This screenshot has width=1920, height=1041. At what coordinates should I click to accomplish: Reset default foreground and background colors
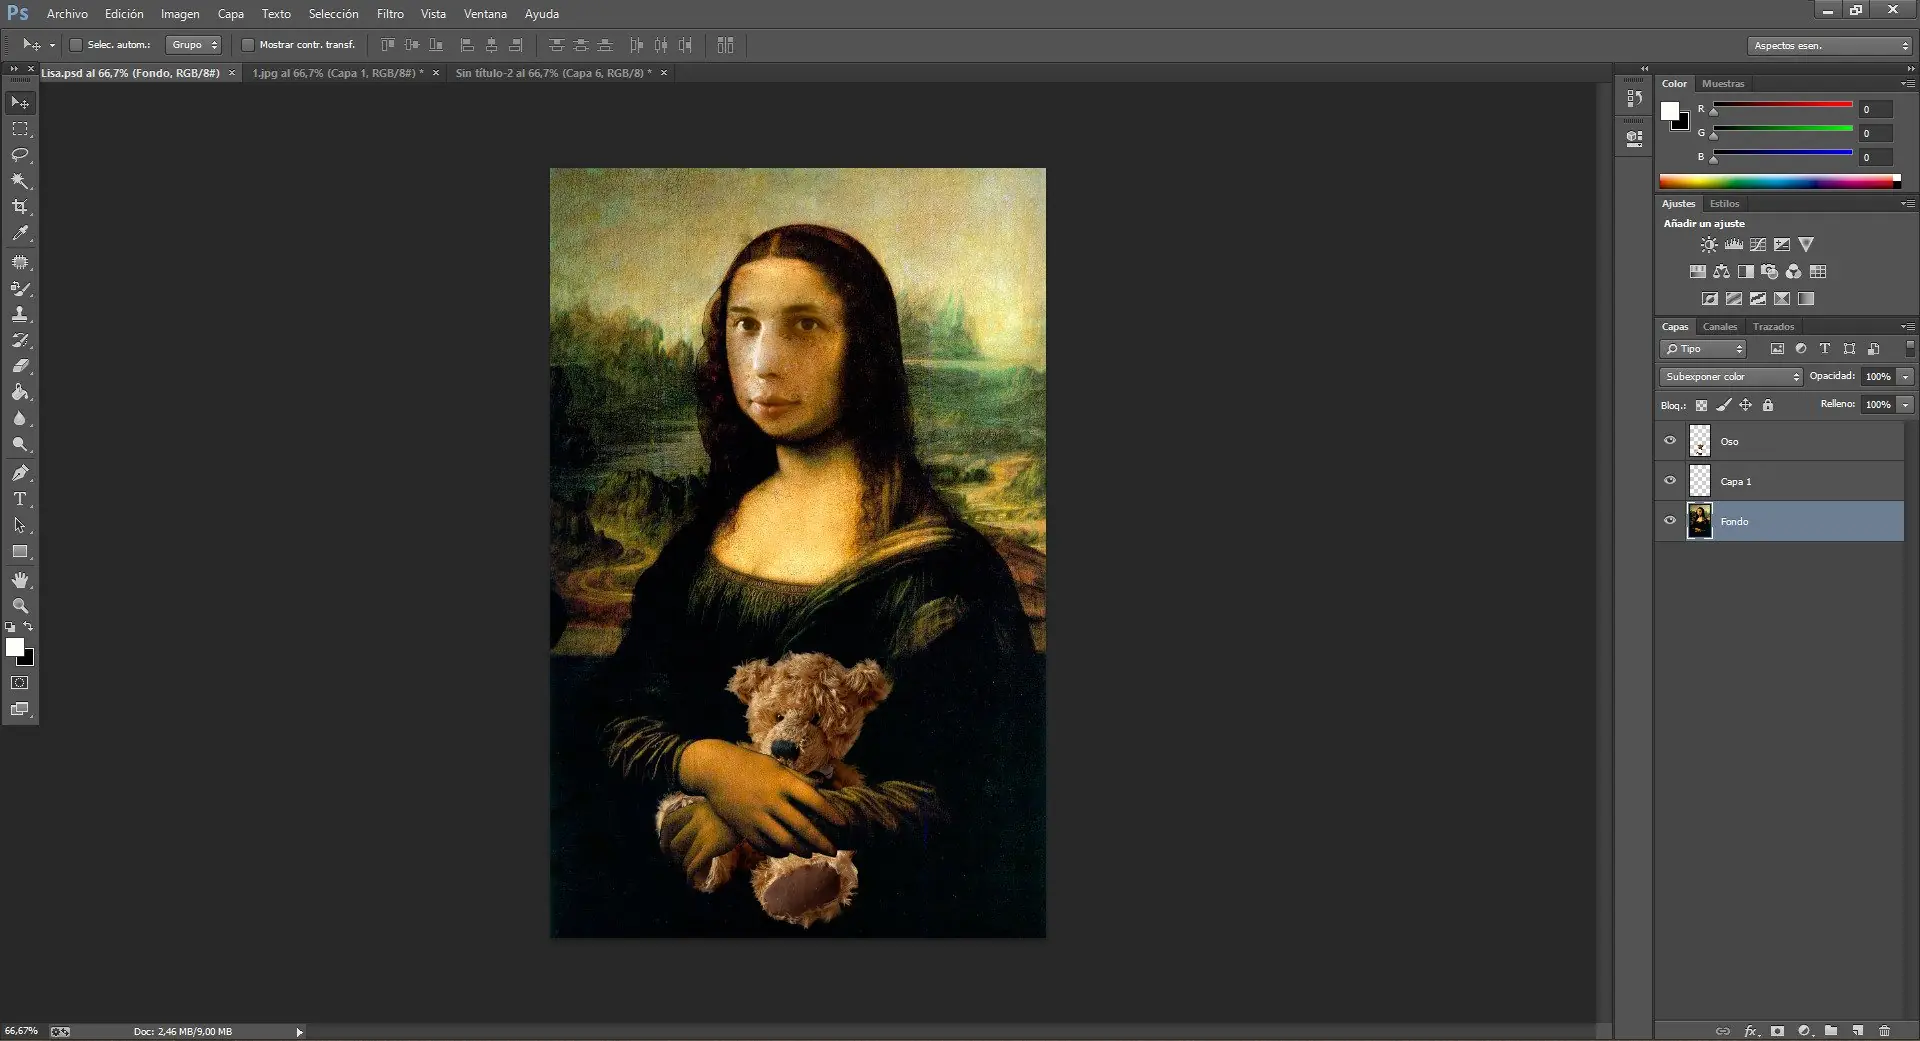coord(10,627)
